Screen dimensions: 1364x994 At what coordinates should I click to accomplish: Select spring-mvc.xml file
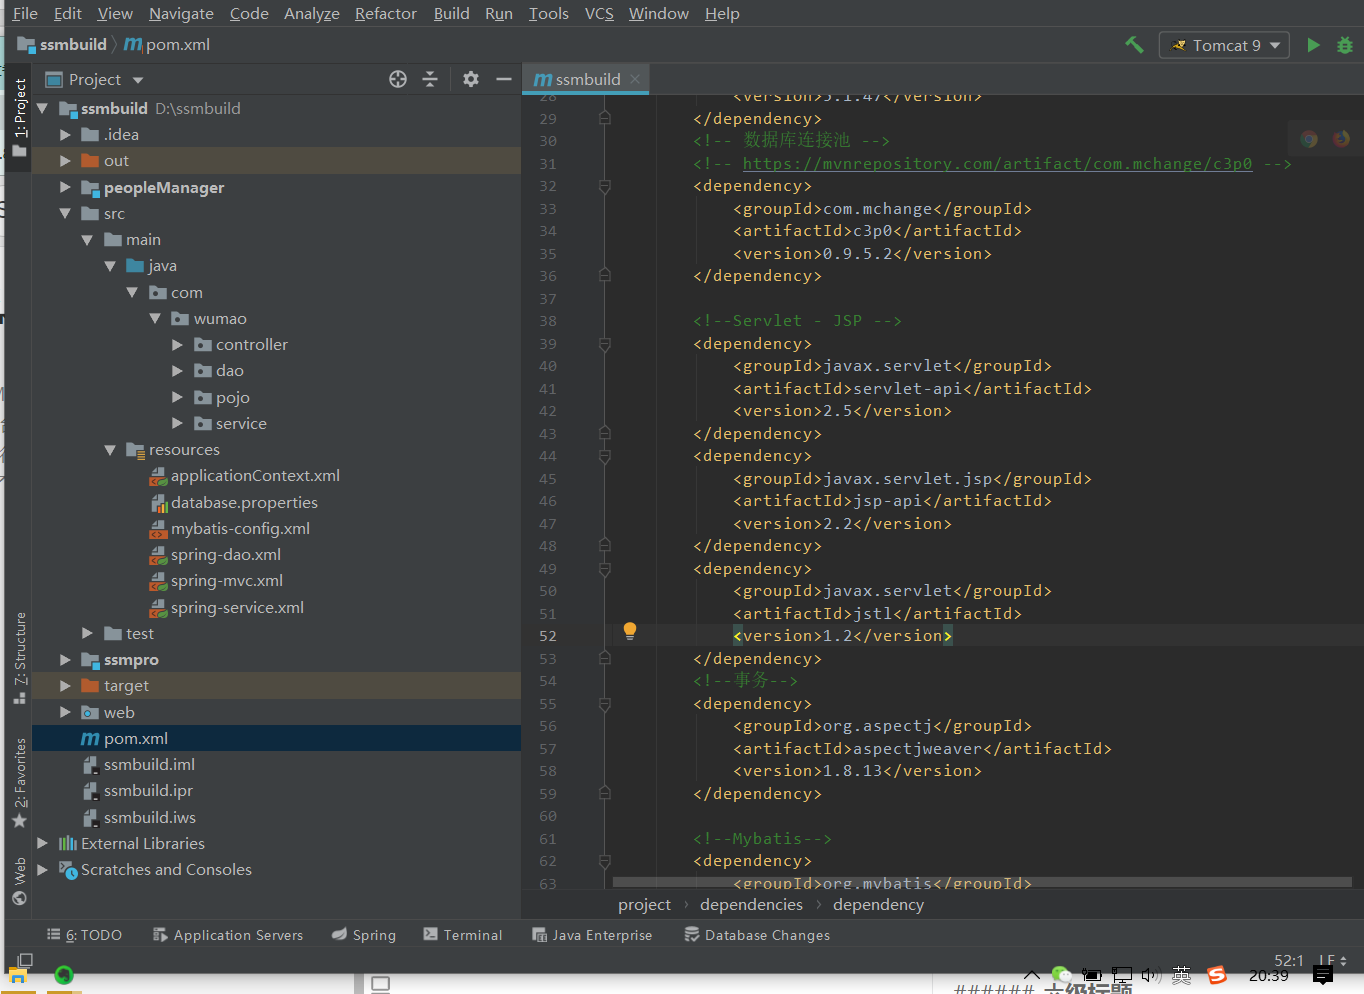click(x=227, y=580)
